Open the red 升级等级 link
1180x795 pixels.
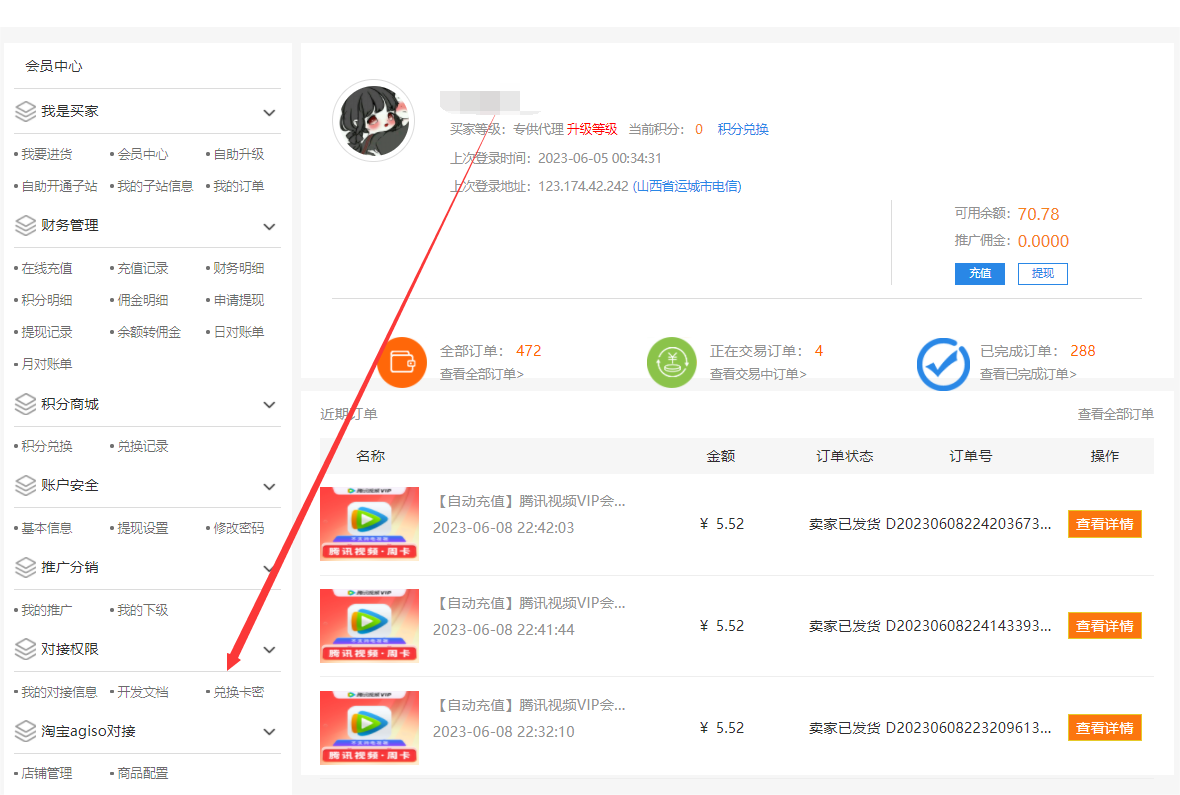592,129
